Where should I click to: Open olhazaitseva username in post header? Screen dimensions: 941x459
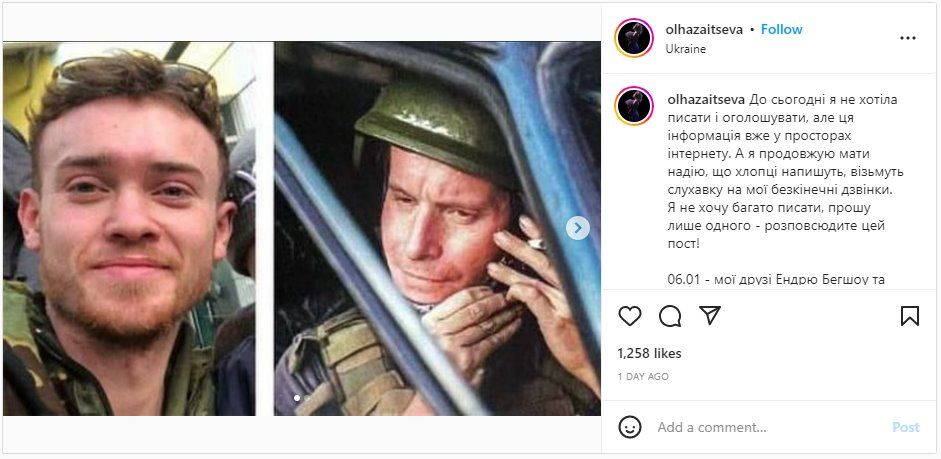point(704,30)
